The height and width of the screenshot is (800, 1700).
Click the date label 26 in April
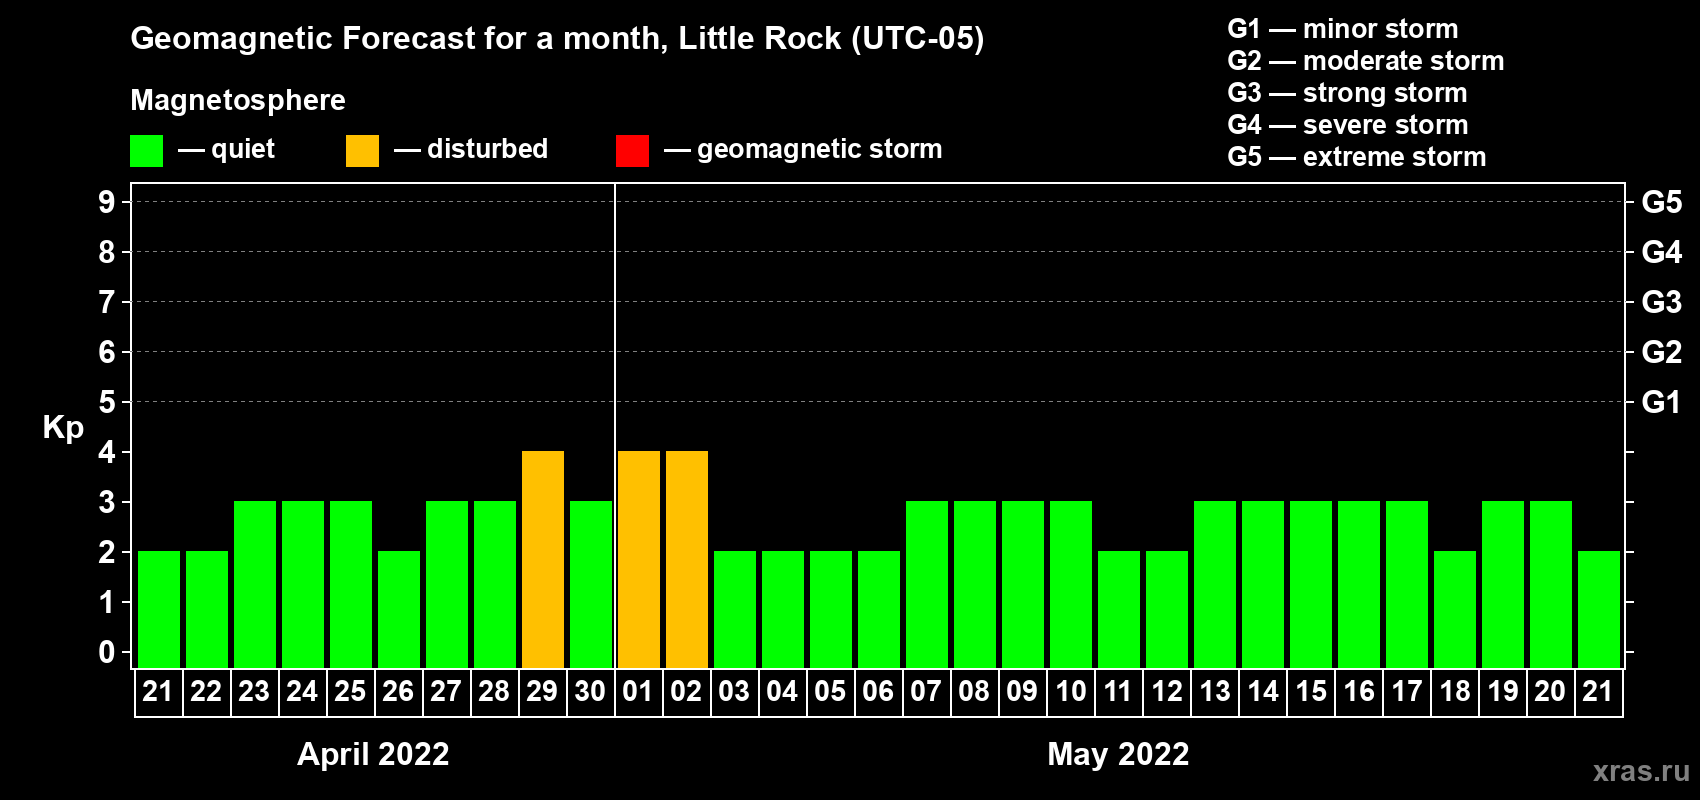pyautogui.click(x=398, y=691)
